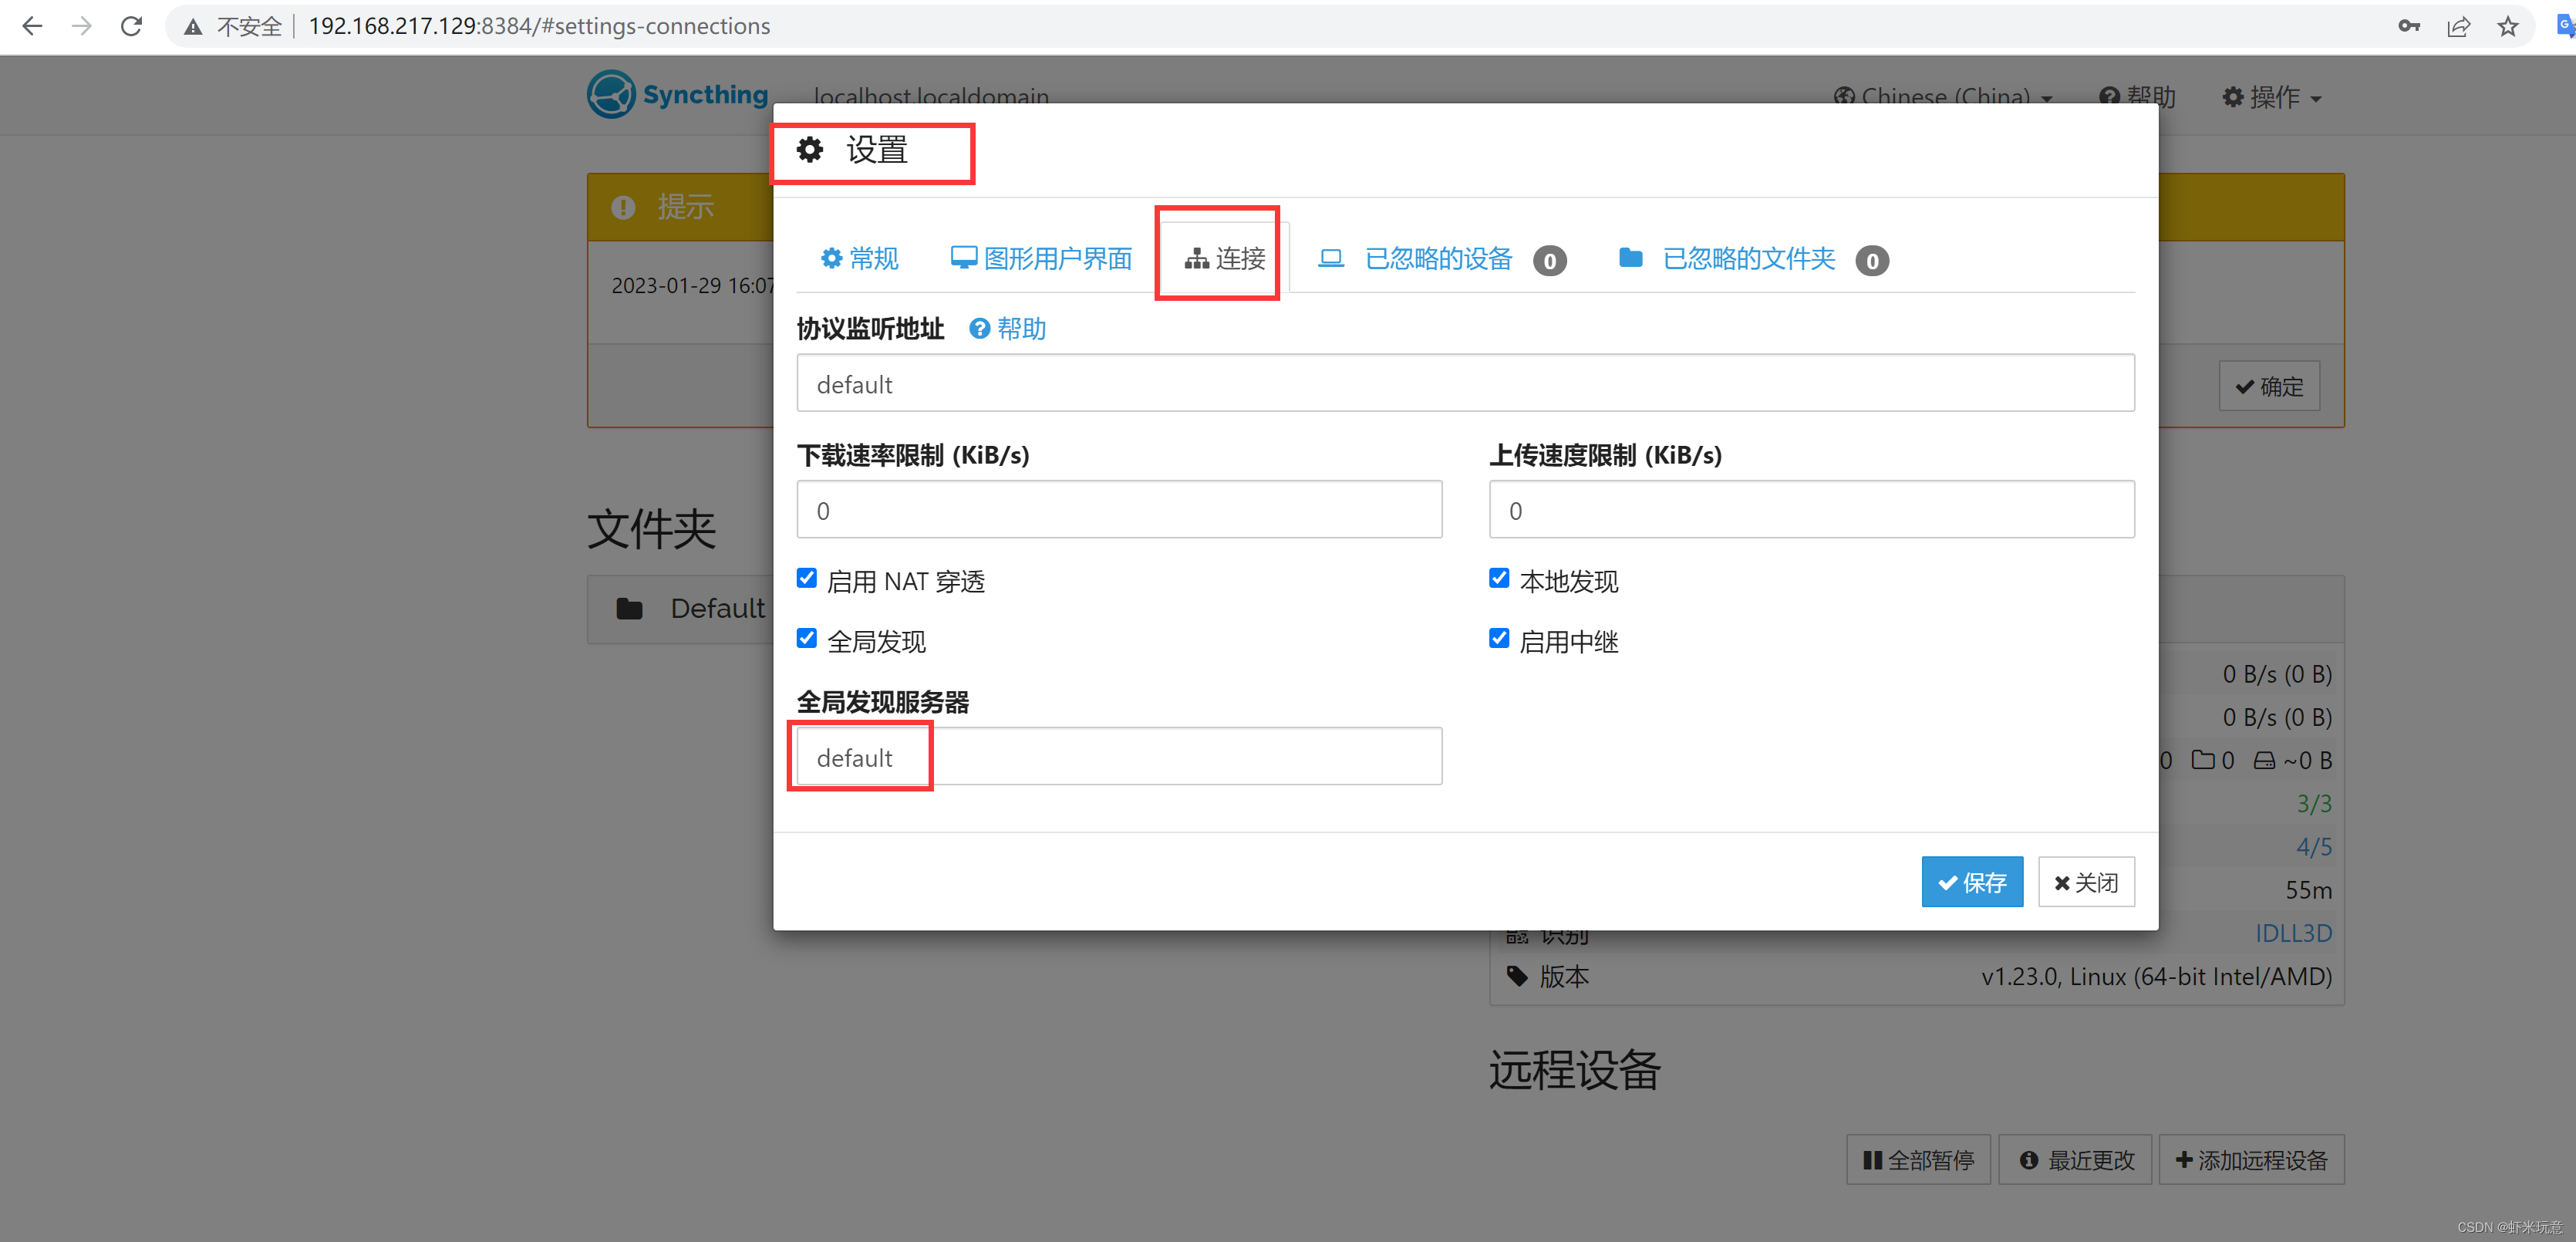2576x1242 pixels.
Task: Click browser reload page icon
Action: tap(131, 26)
